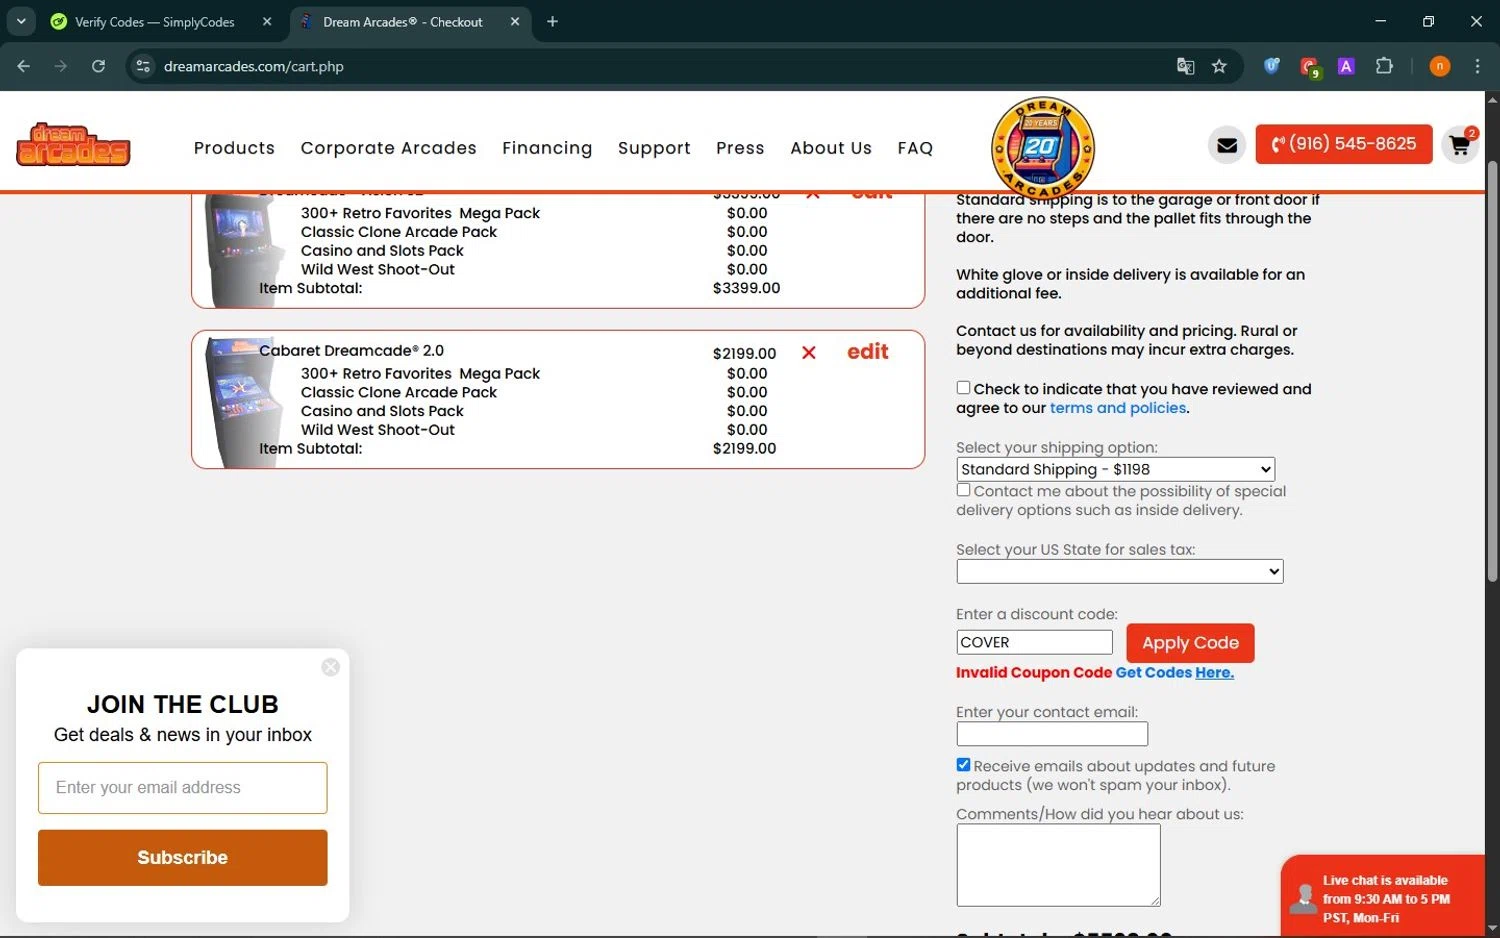Bookmark this page with the star icon
The image size is (1500, 938).
[1219, 66]
